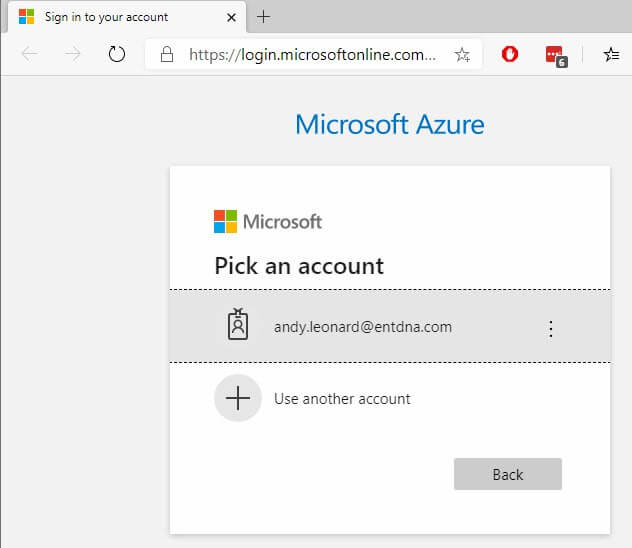Close the Sign in to your account tab

click(x=231, y=17)
